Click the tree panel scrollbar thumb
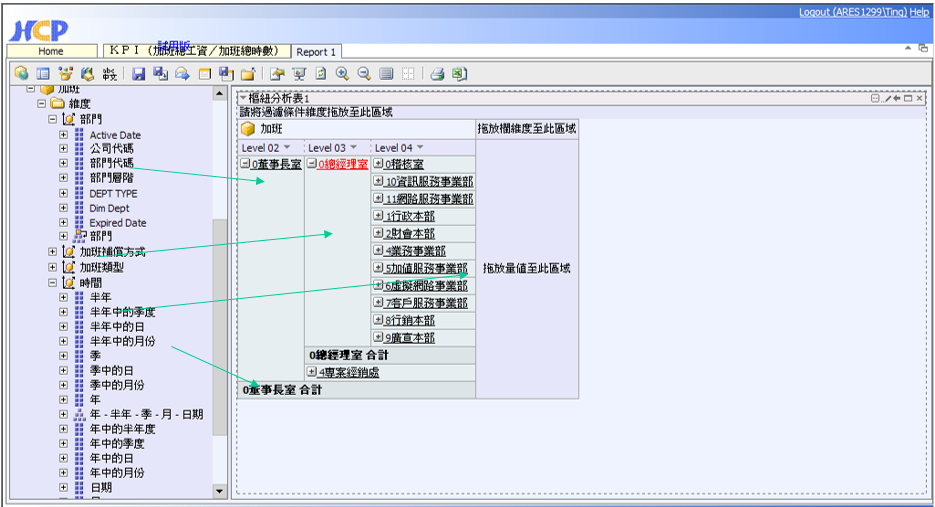This screenshot has height=507, width=935. (x=219, y=327)
